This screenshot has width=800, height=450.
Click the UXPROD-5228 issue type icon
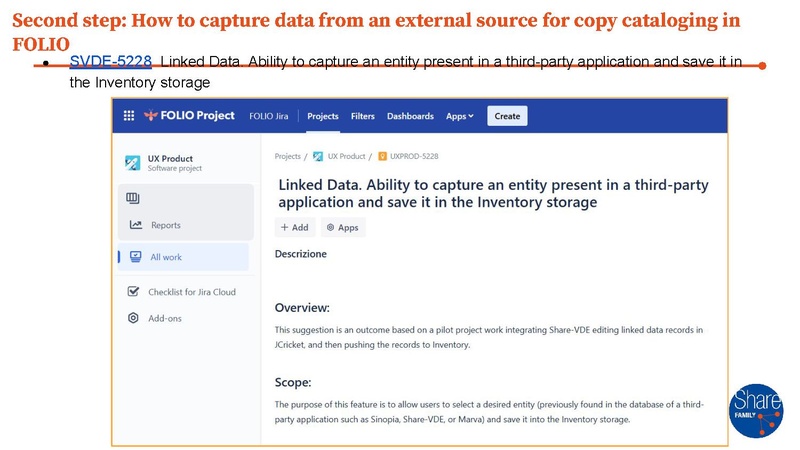tap(382, 157)
